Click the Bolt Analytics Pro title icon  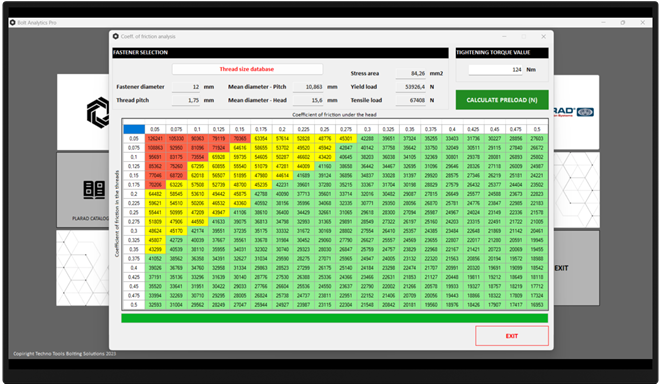(13, 22)
